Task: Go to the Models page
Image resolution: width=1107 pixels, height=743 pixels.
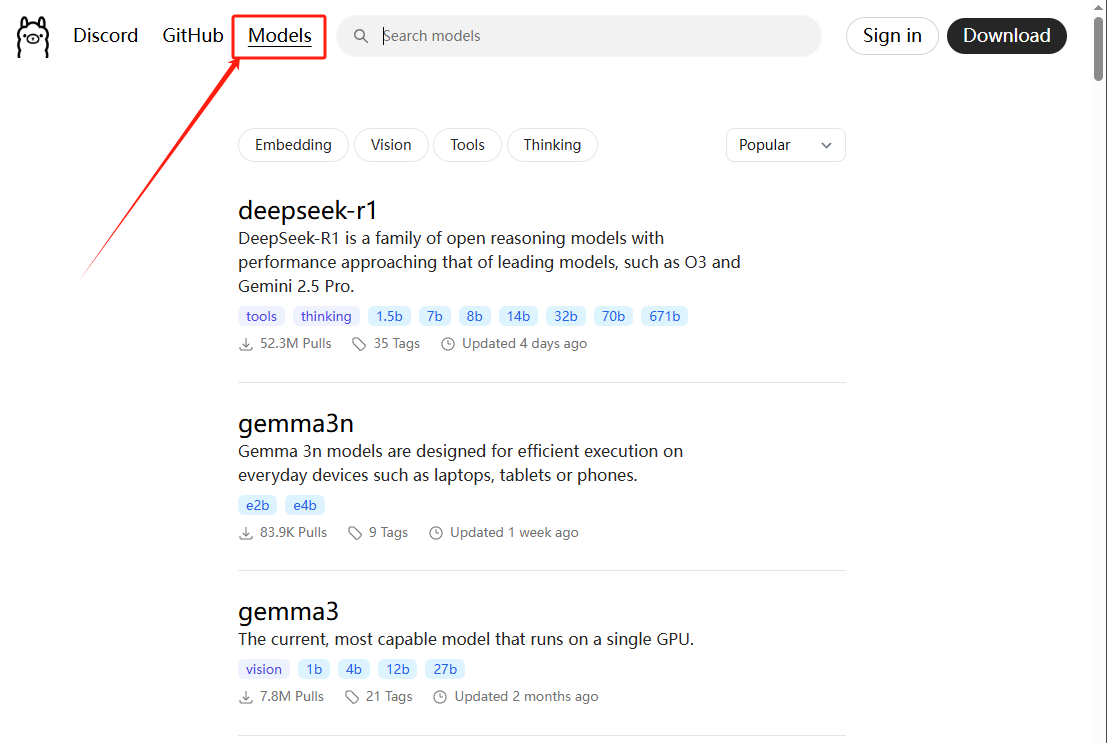Action: (280, 35)
